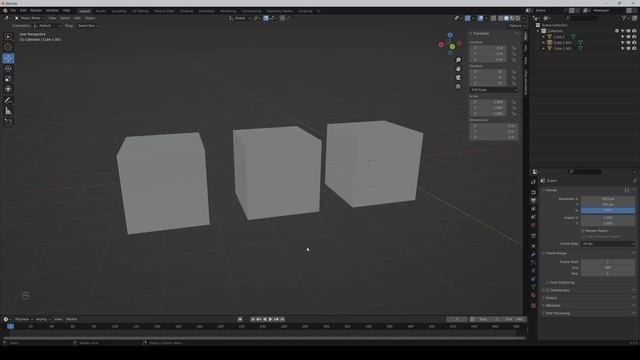Switch to Solid viewport shading

pyautogui.click(x=506, y=18)
